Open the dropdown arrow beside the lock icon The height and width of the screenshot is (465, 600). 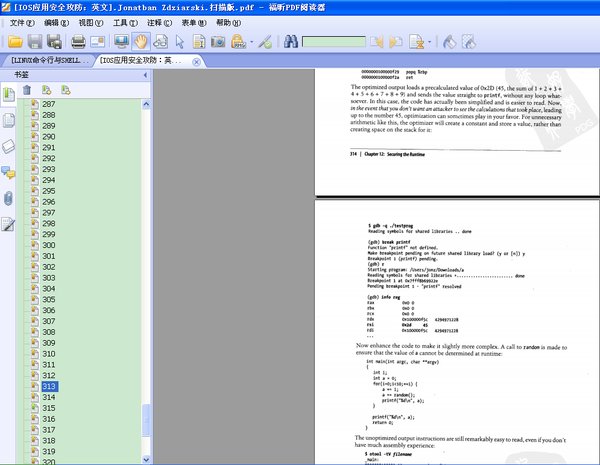tap(254, 43)
